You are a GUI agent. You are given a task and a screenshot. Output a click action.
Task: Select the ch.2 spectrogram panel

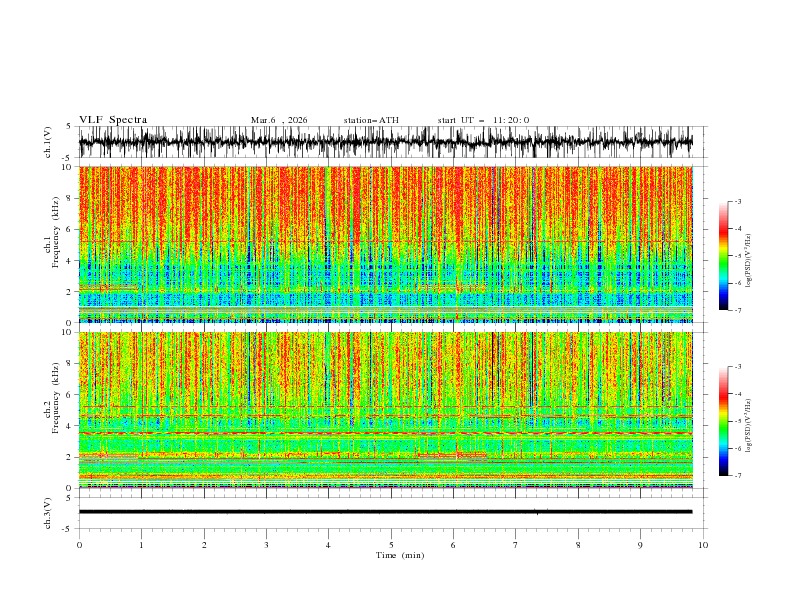(x=385, y=410)
